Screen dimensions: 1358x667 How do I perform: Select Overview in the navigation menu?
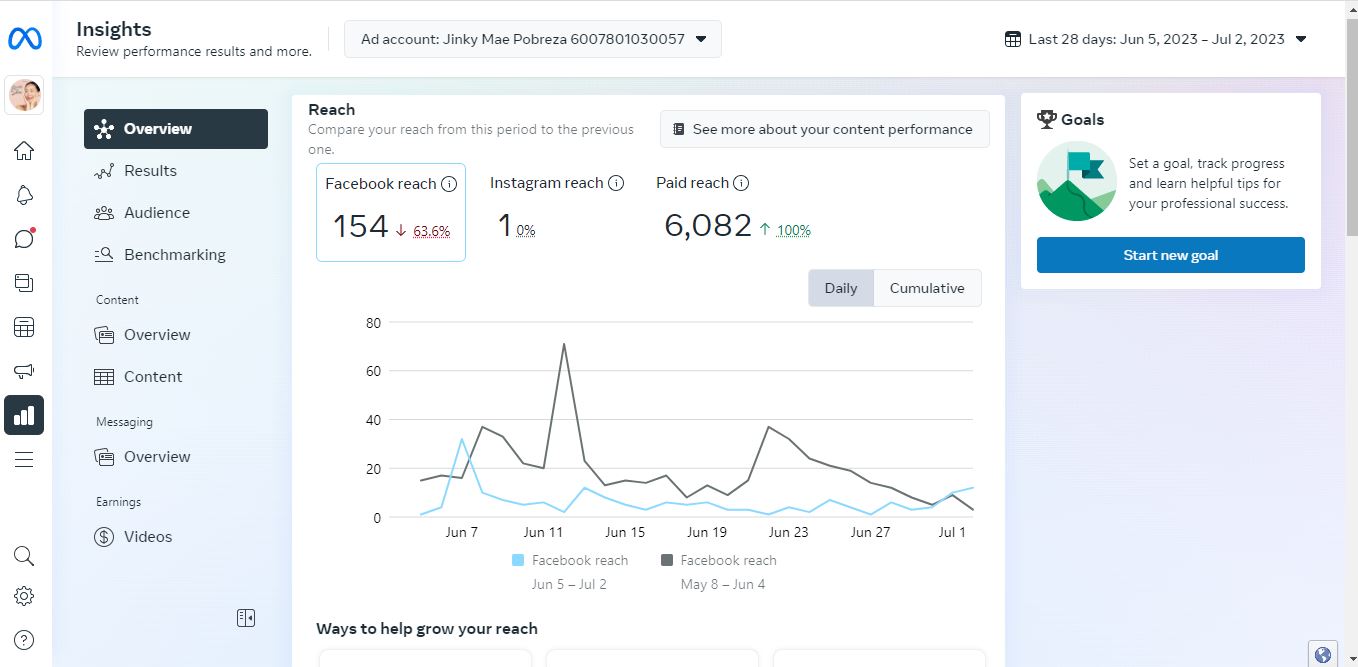point(176,129)
